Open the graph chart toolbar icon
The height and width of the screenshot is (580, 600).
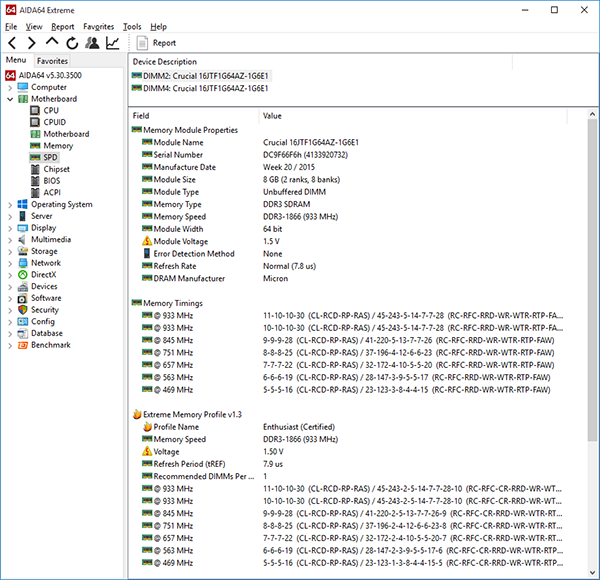point(112,43)
